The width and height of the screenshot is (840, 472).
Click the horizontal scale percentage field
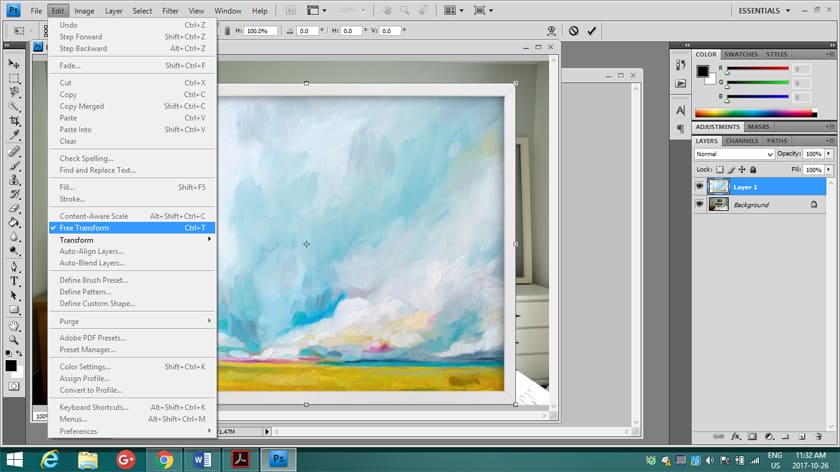(260, 31)
